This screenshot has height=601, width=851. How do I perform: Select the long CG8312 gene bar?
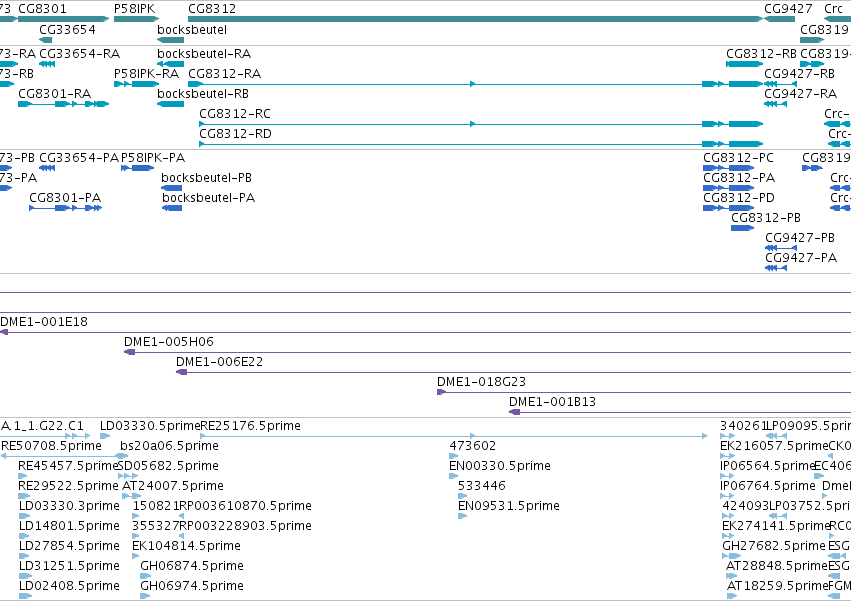point(475,19)
